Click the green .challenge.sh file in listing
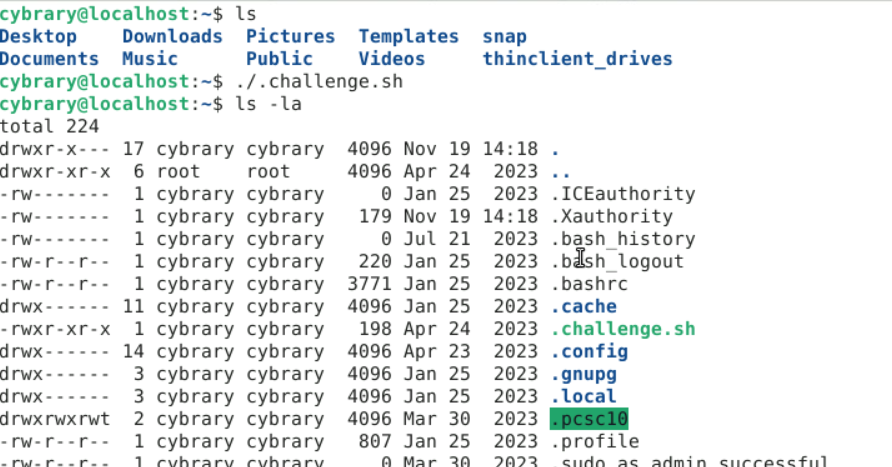Image resolution: width=892 pixels, height=467 pixels. 622,329
